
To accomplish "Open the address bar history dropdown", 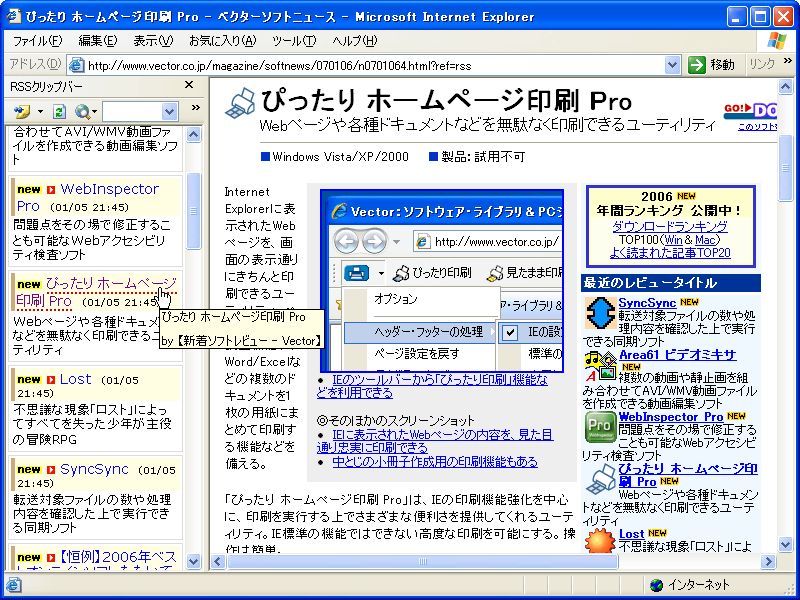I will point(672,65).
